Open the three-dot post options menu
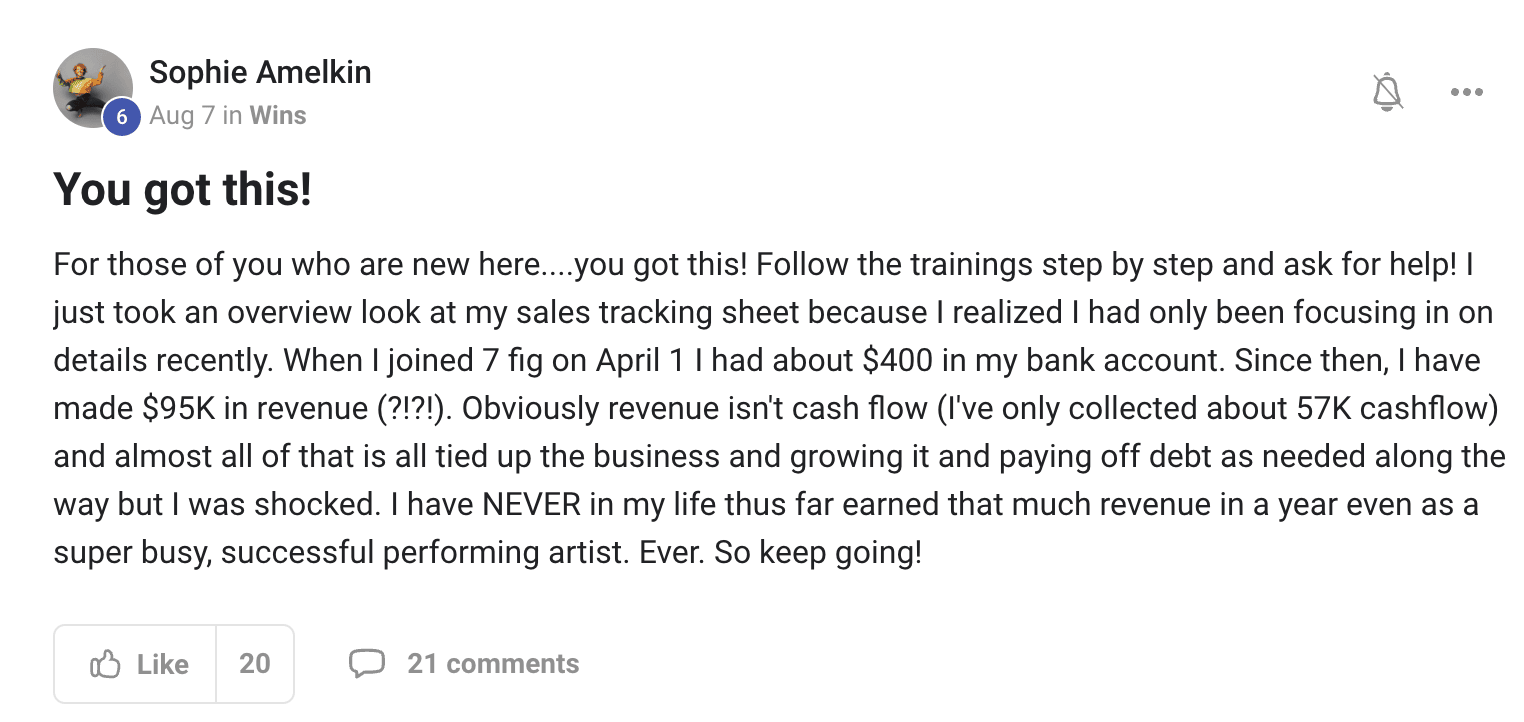1524x722 pixels. [x=1466, y=92]
